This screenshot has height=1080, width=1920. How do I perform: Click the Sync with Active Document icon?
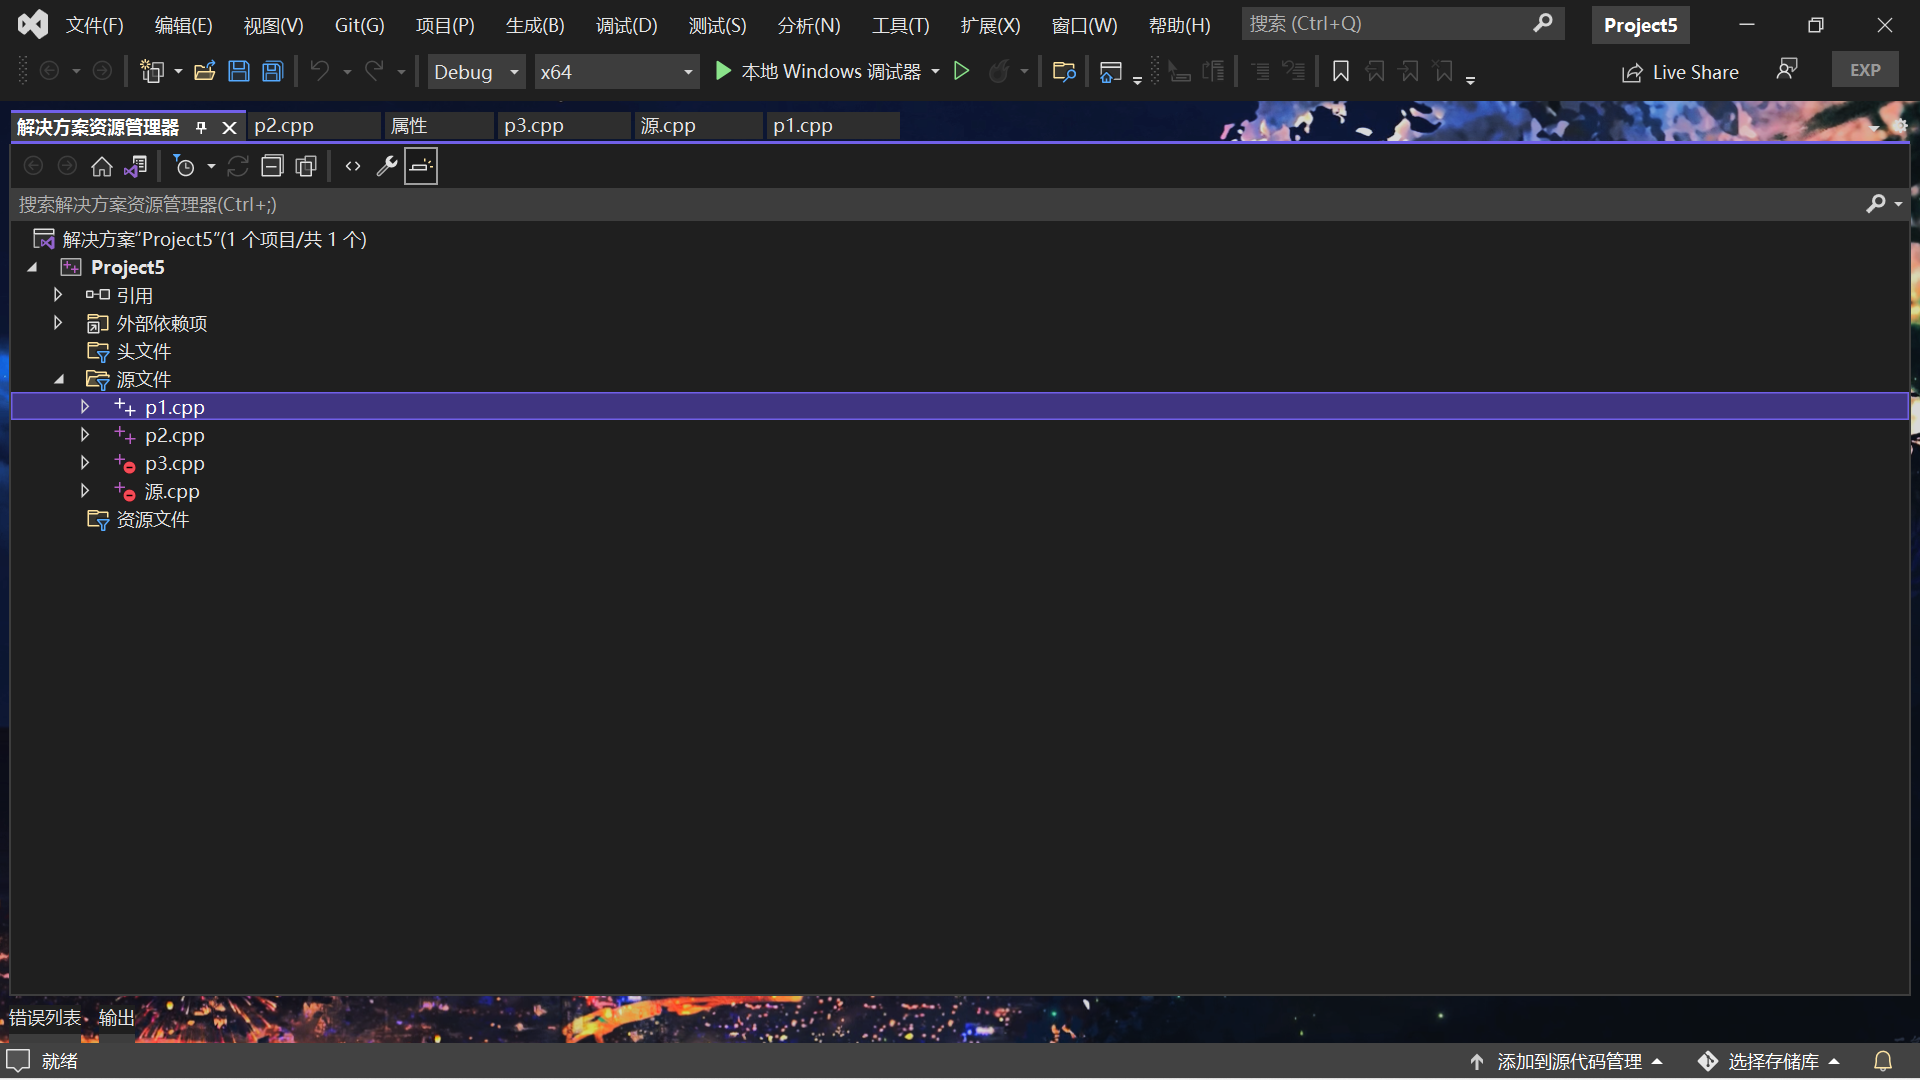click(x=135, y=166)
